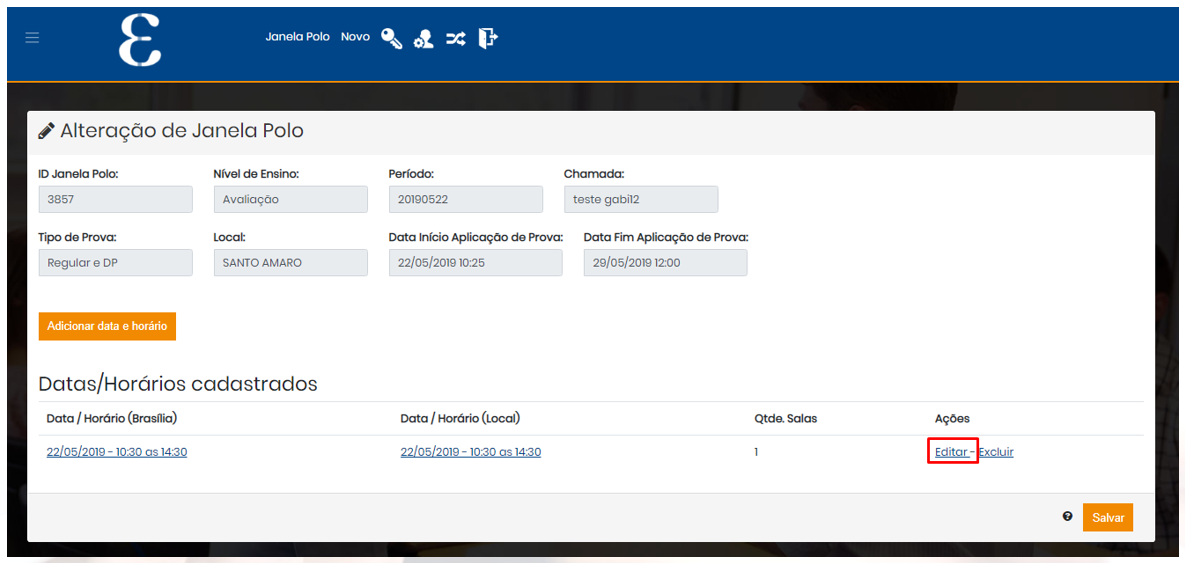Click the Nível de Ensino field
This screenshot has width=1185, height=563.
tap(291, 200)
